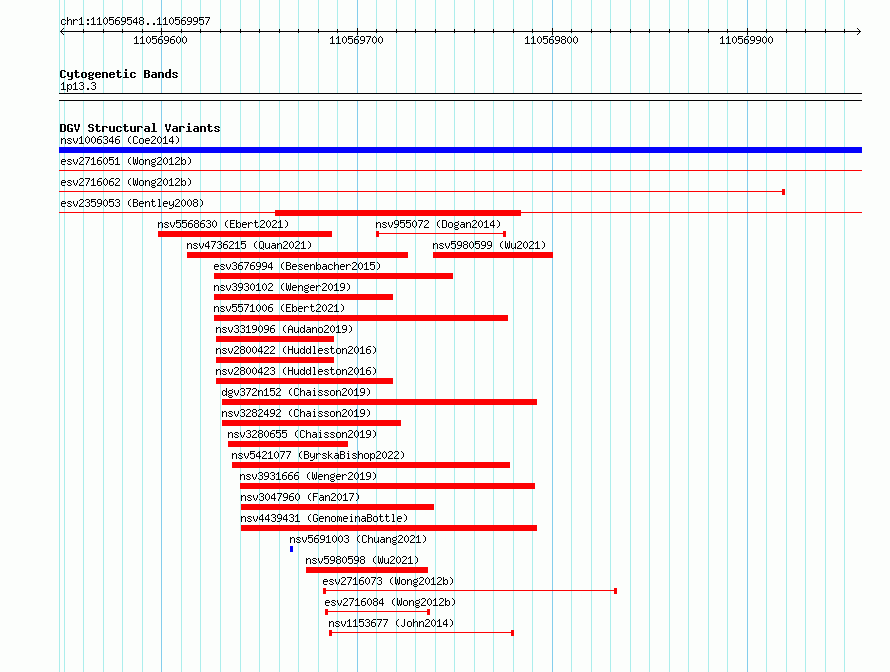Click the nsv4736215 (Quan2021) label
This screenshot has height=672, width=890.
249,245
